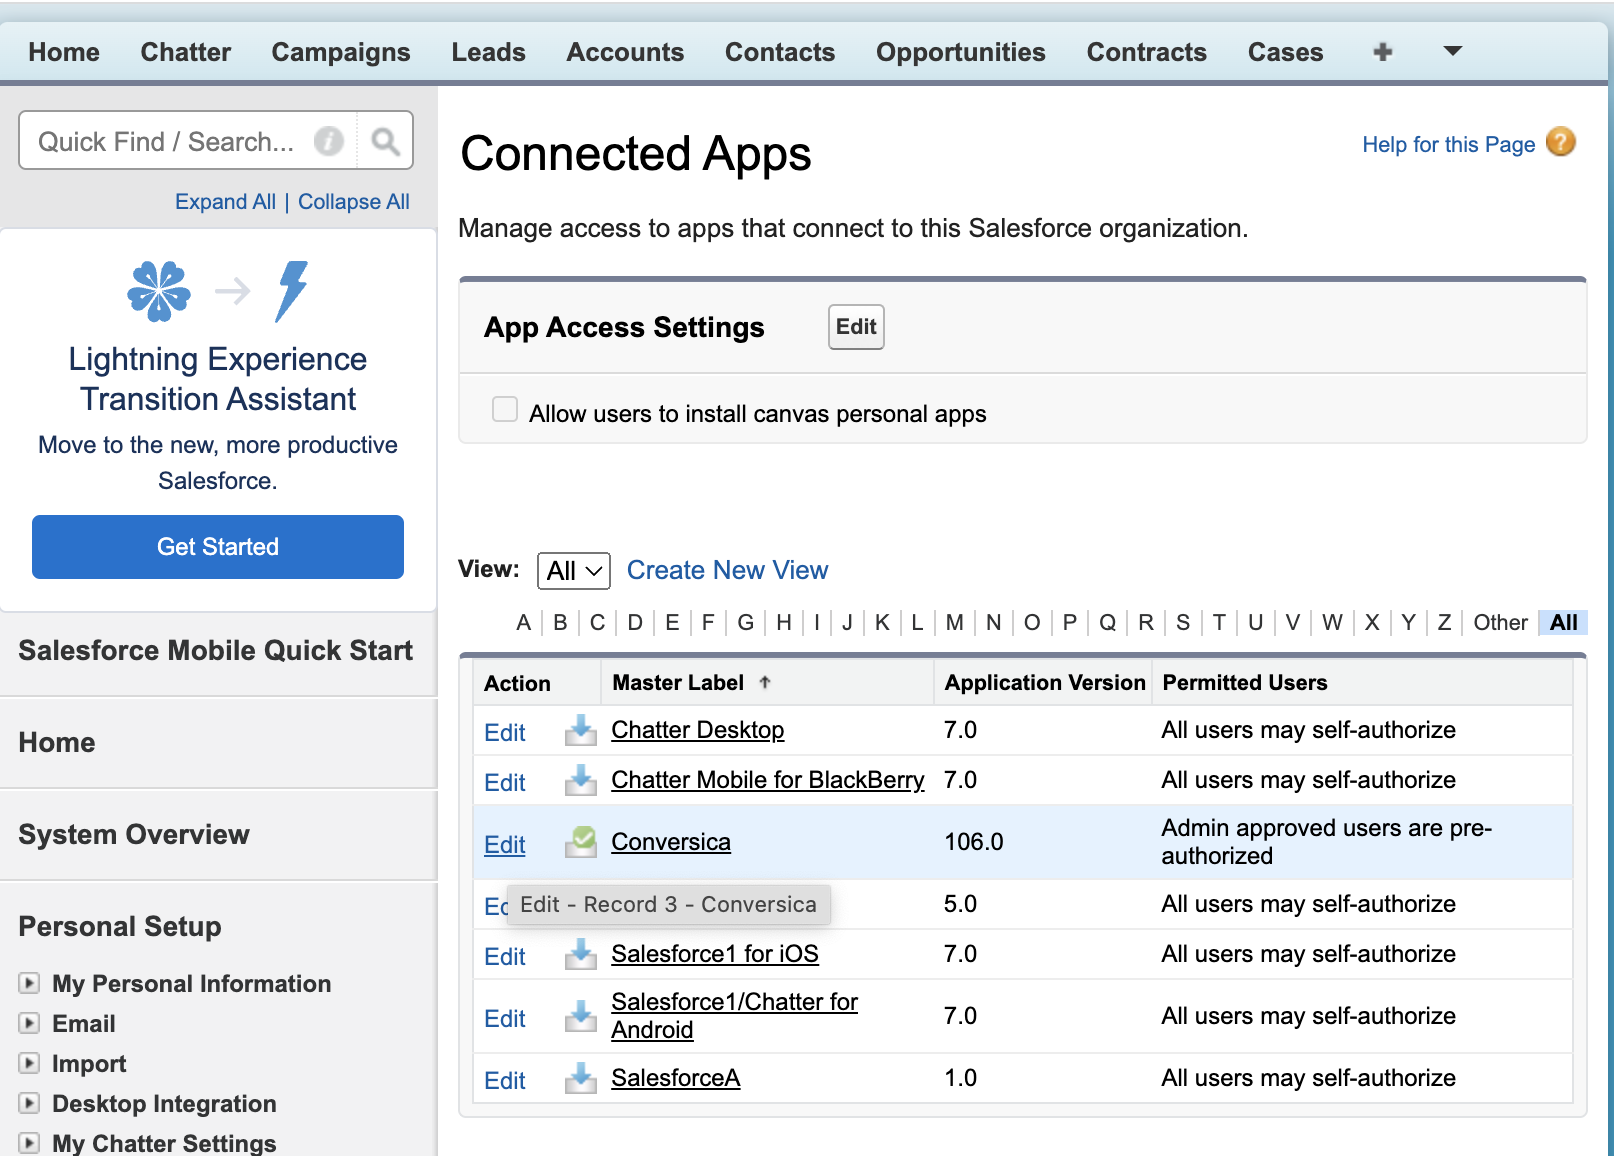Switch to the Contacts tab
Image resolution: width=1614 pixels, height=1156 pixels.
point(780,52)
